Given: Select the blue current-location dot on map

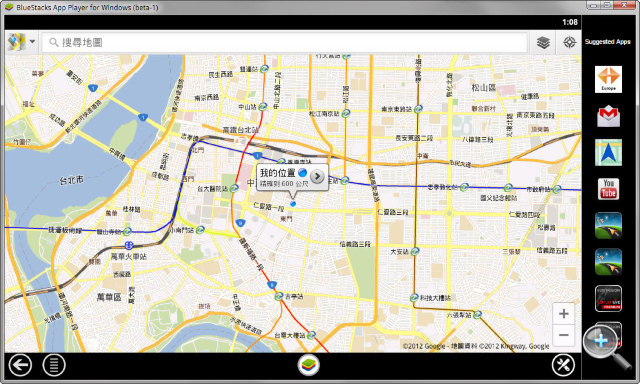Looking at the screenshot, I should pos(293,204).
